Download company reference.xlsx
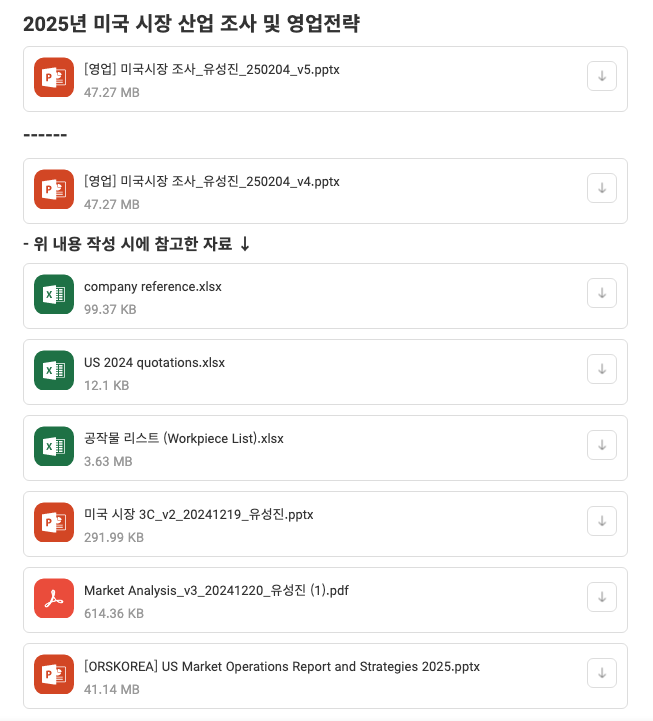Image resolution: width=653 pixels, height=721 pixels. click(601, 293)
